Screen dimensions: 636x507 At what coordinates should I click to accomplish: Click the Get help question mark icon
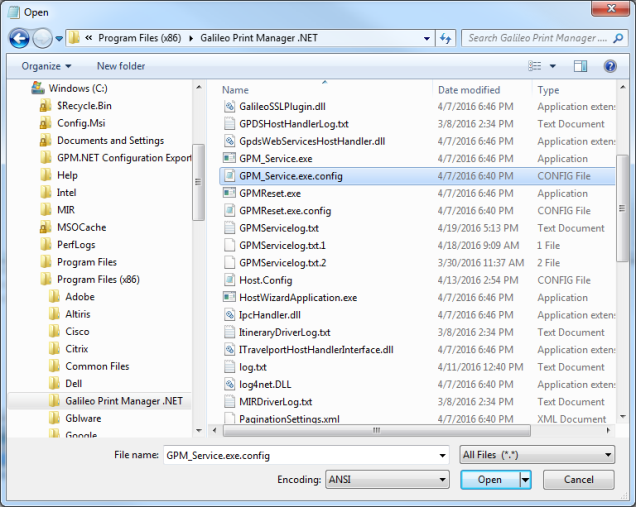coord(610,66)
